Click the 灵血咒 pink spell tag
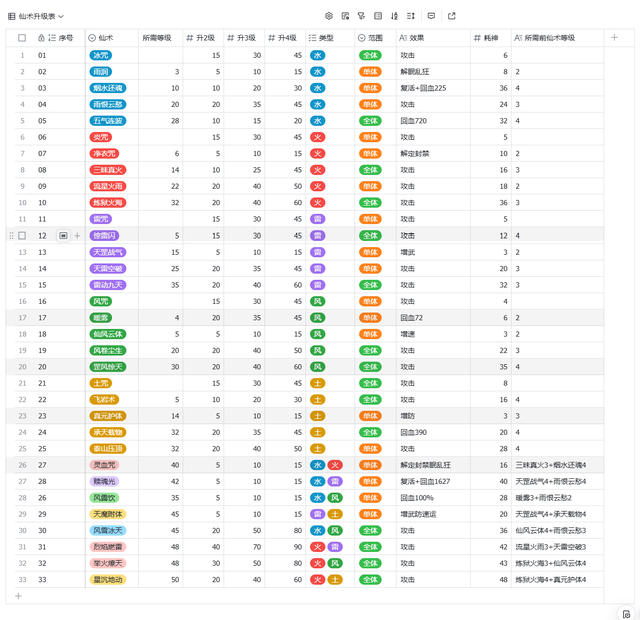 pyautogui.click(x=104, y=465)
